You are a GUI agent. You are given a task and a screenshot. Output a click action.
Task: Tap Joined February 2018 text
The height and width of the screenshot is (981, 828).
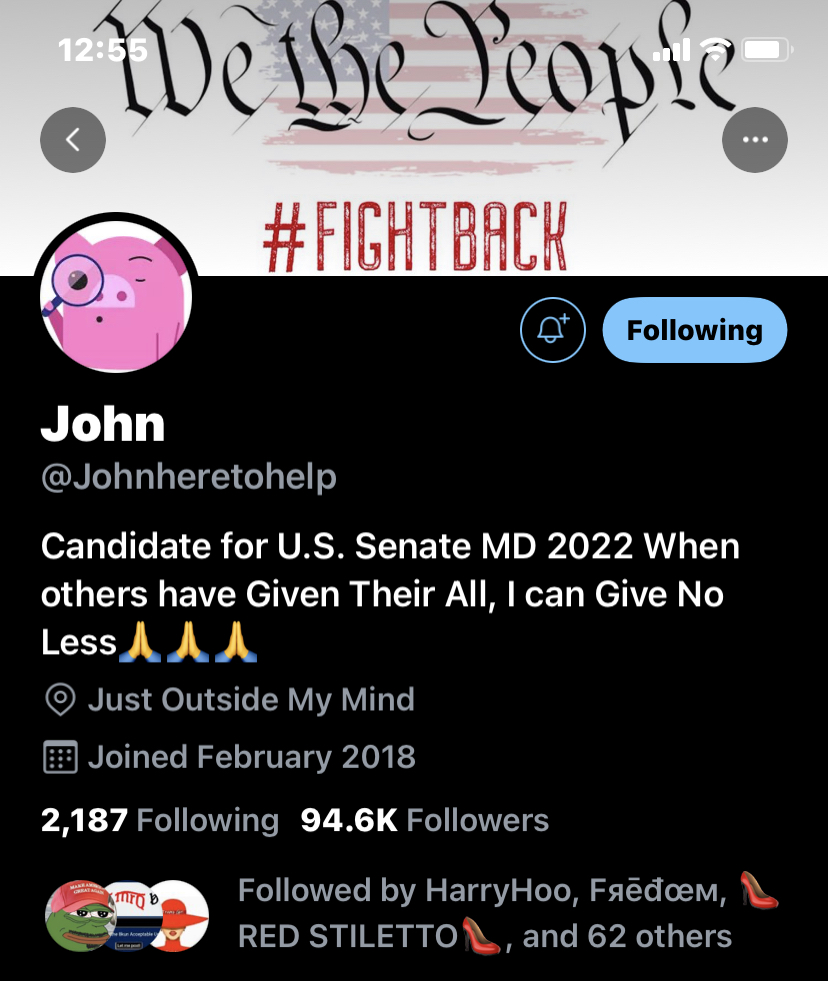point(251,757)
